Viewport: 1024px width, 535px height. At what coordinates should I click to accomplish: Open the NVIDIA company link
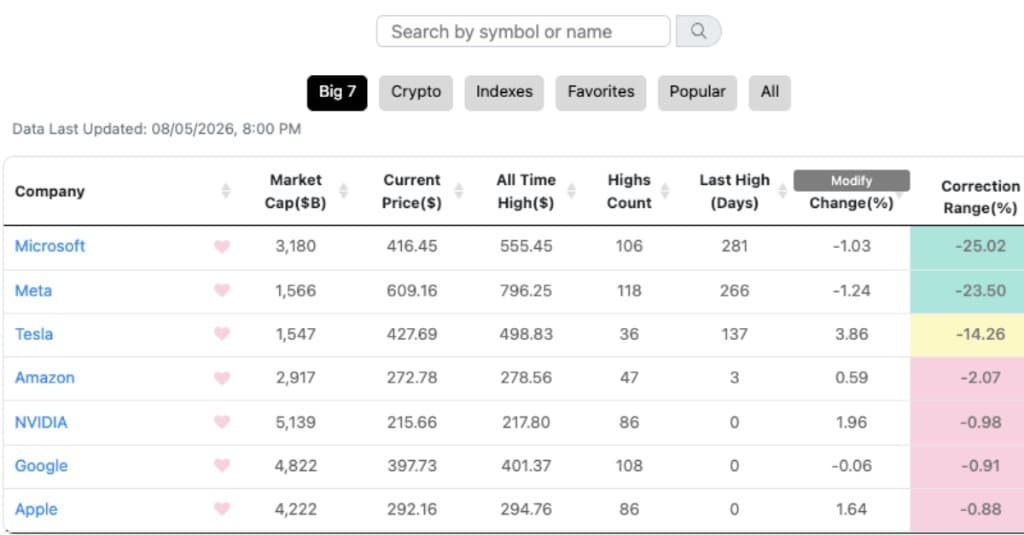(x=41, y=422)
